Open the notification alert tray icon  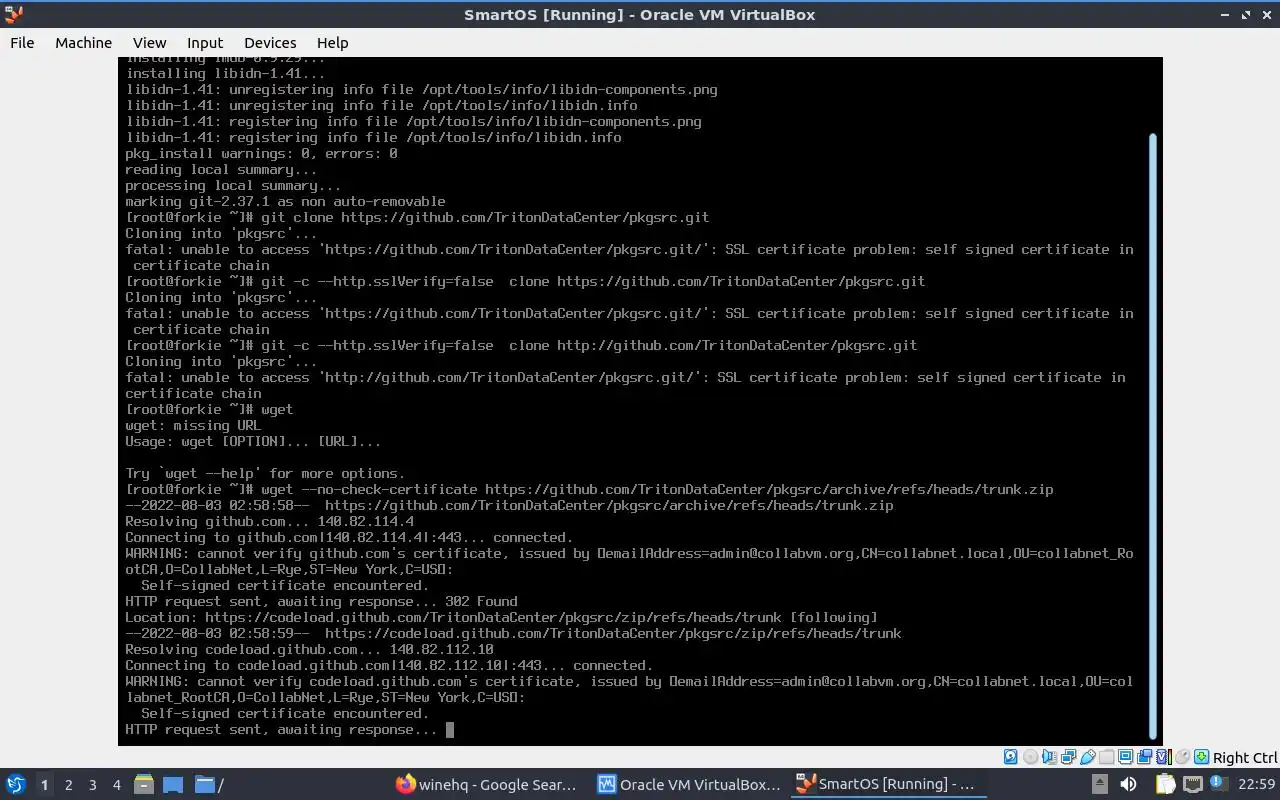pyautogui.click(x=1219, y=784)
